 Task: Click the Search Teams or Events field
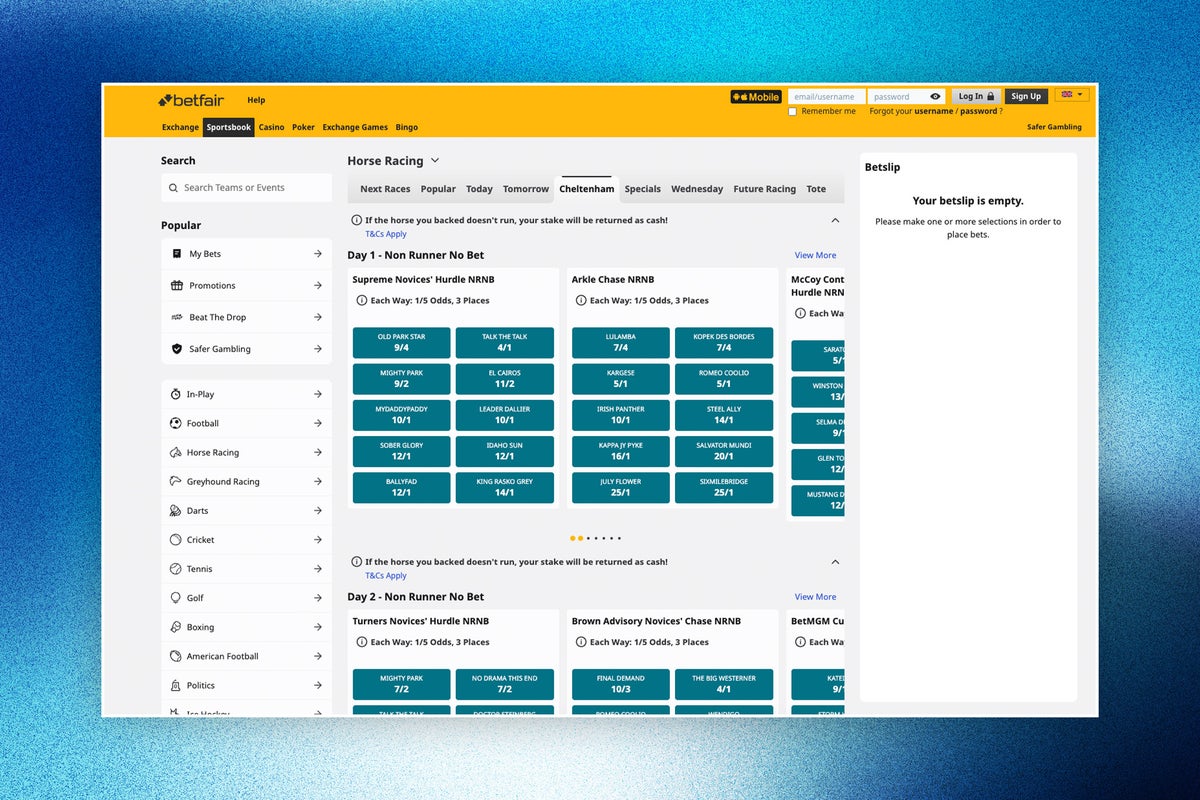click(x=246, y=188)
